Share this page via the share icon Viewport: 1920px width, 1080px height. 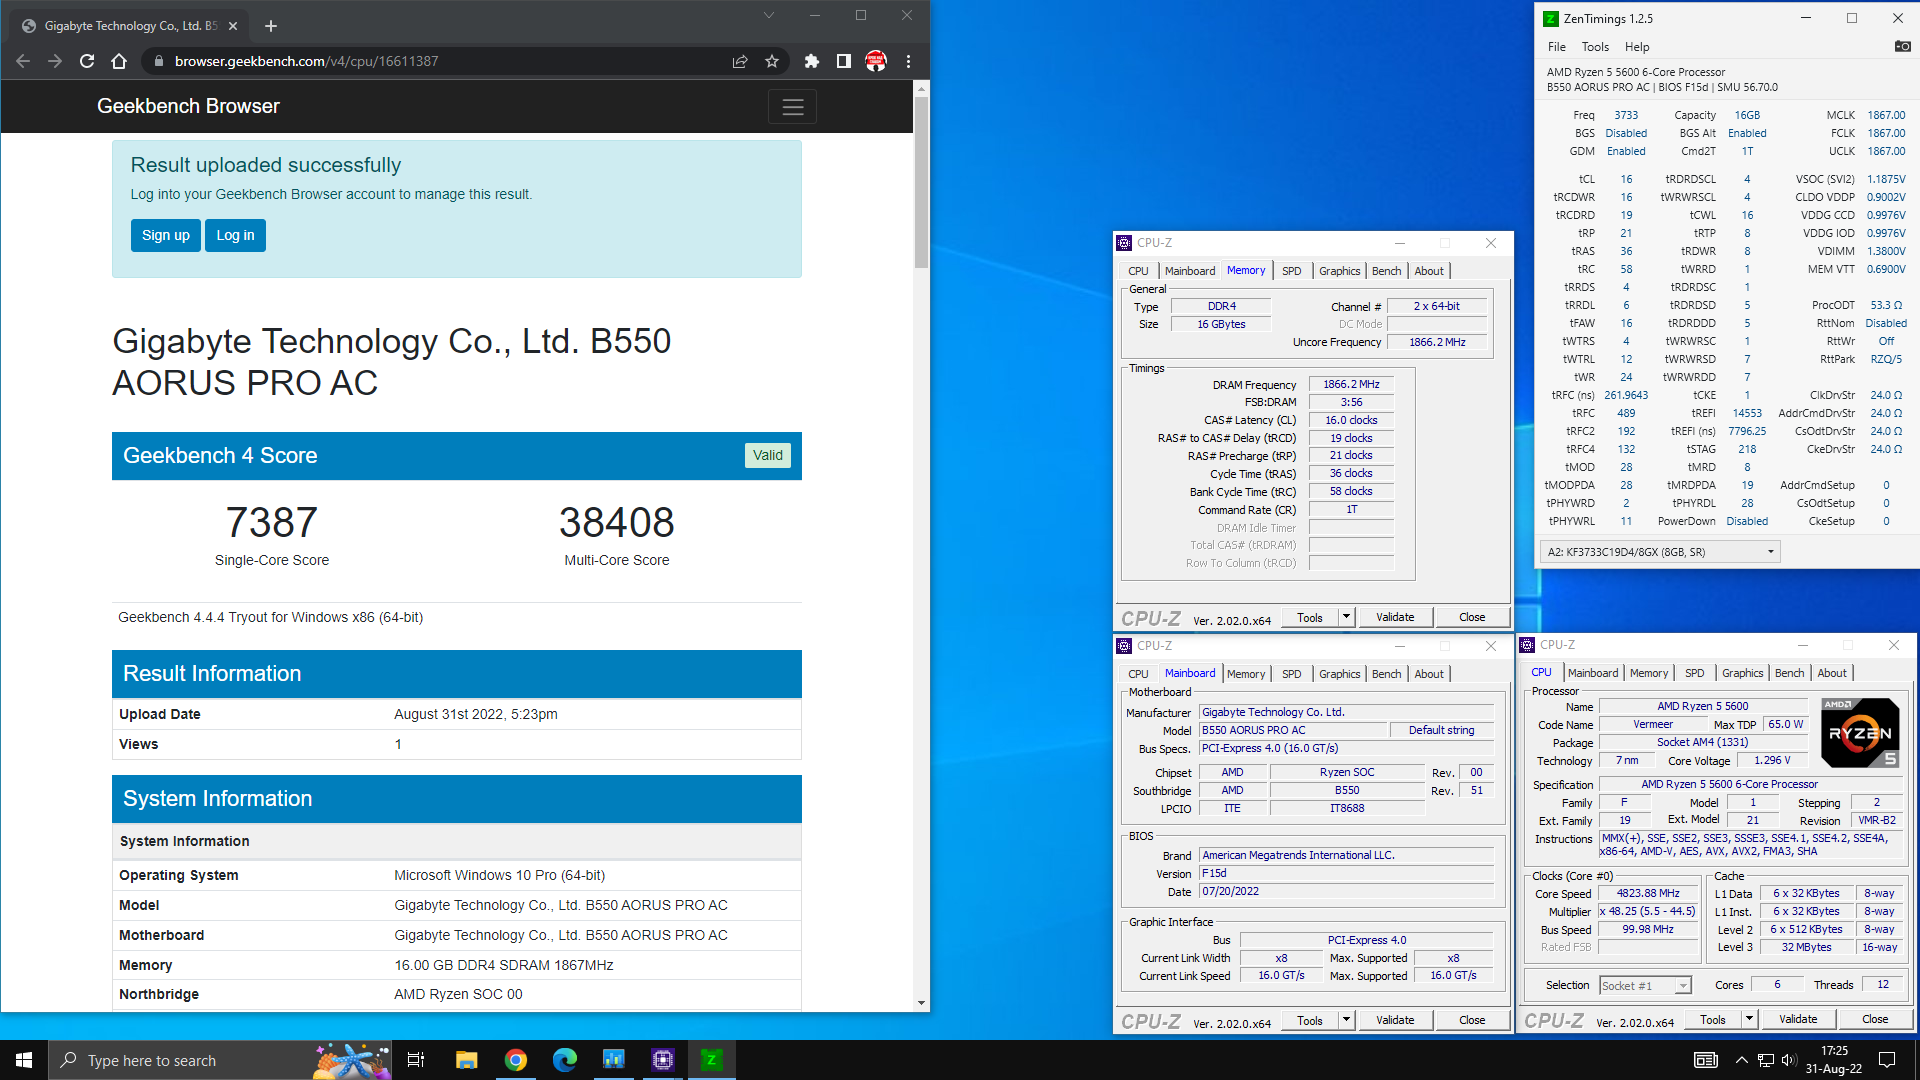740,61
